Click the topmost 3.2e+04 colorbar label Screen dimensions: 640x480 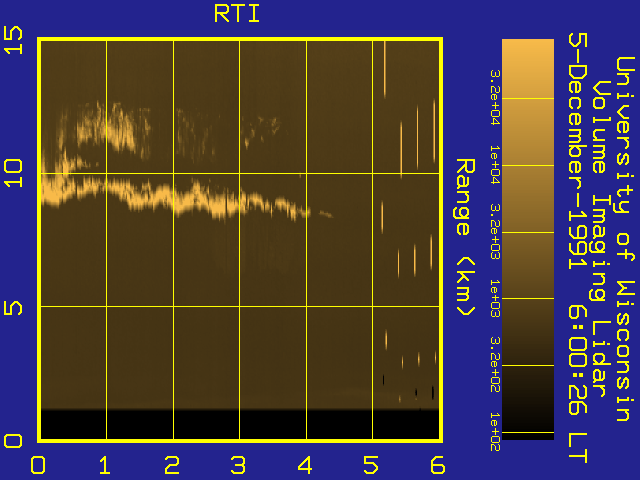pyautogui.click(x=495, y=97)
